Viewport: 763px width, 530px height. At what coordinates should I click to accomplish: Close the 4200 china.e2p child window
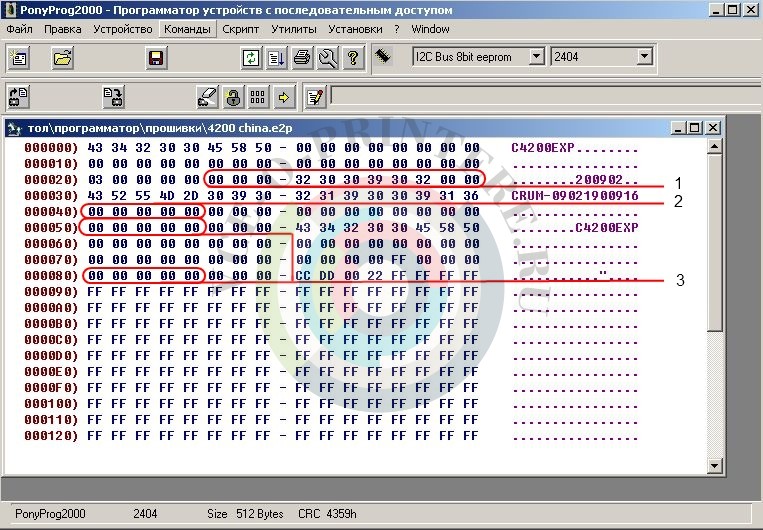click(713, 128)
